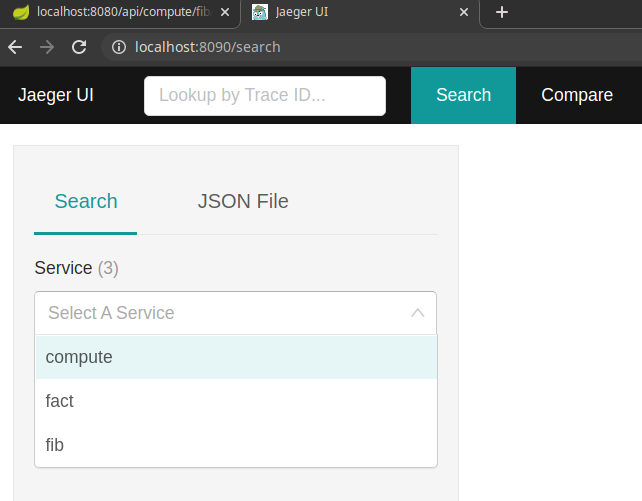Click the address bar showing localhost:8090/search
Screen dimensions: 642x501
[x=300, y=47]
